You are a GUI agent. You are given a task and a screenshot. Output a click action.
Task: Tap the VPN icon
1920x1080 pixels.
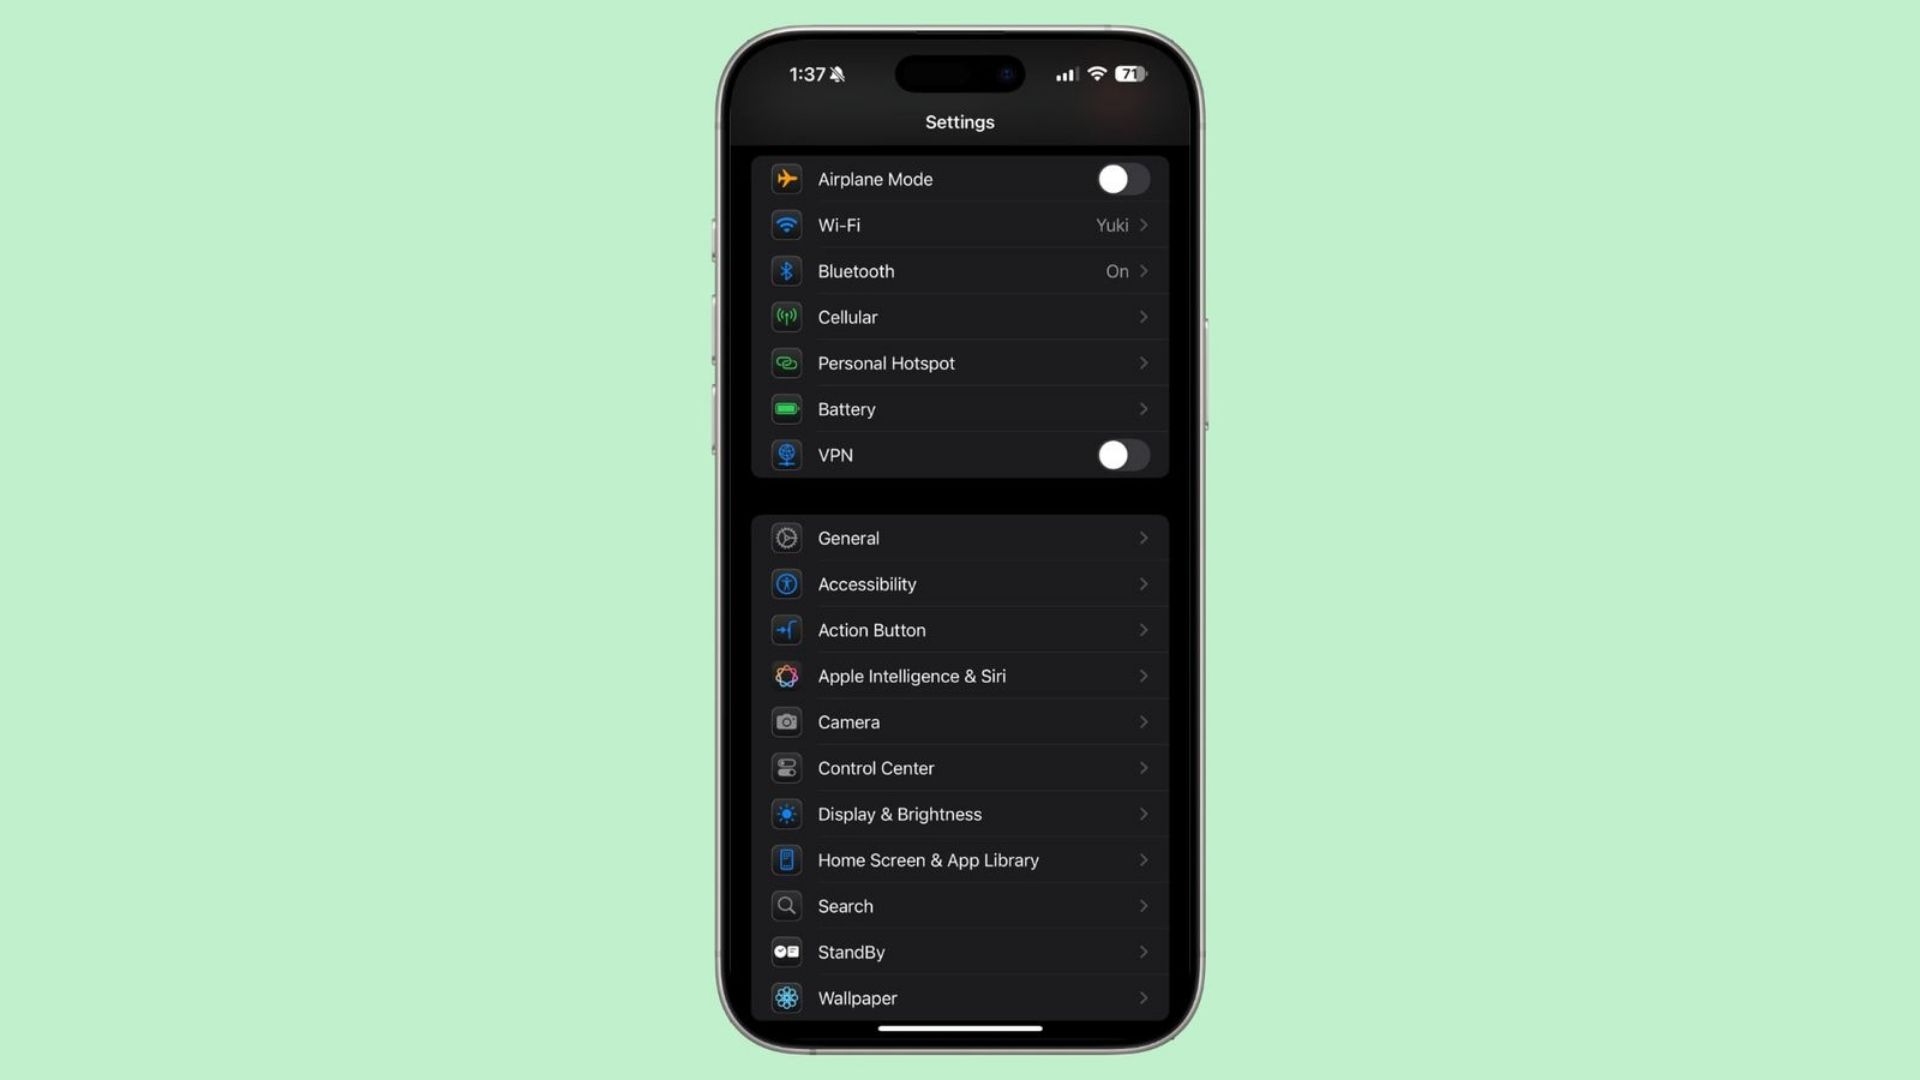[786, 454]
